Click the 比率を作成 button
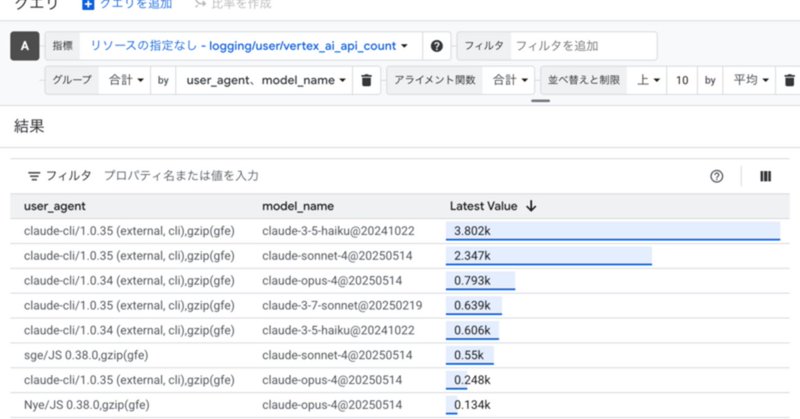Viewport: 800px width, 419px height. coord(233,5)
